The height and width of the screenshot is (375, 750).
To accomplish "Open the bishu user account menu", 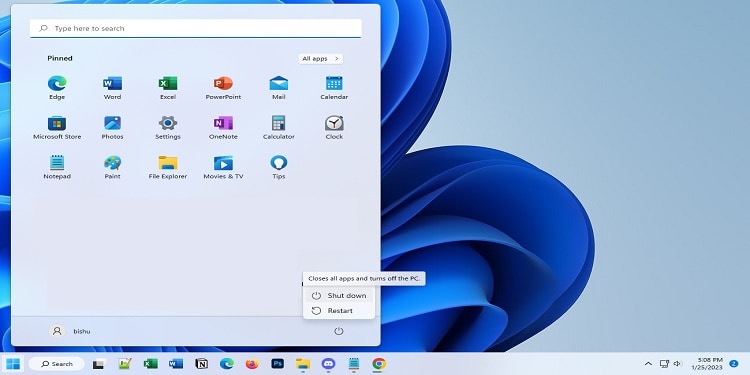I will pyautogui.click(x=70, y=331).
